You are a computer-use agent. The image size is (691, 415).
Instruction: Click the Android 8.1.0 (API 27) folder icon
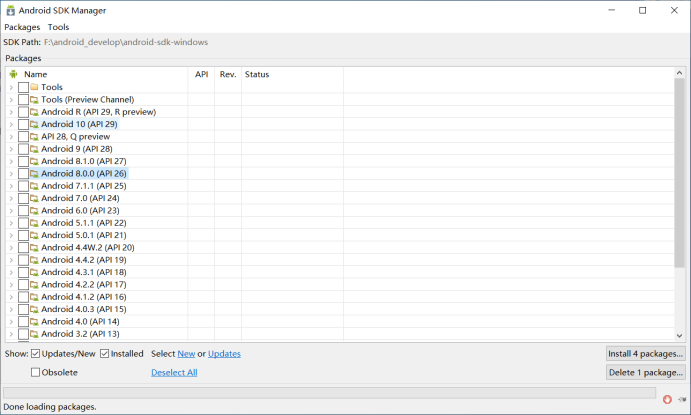(34, 161)
